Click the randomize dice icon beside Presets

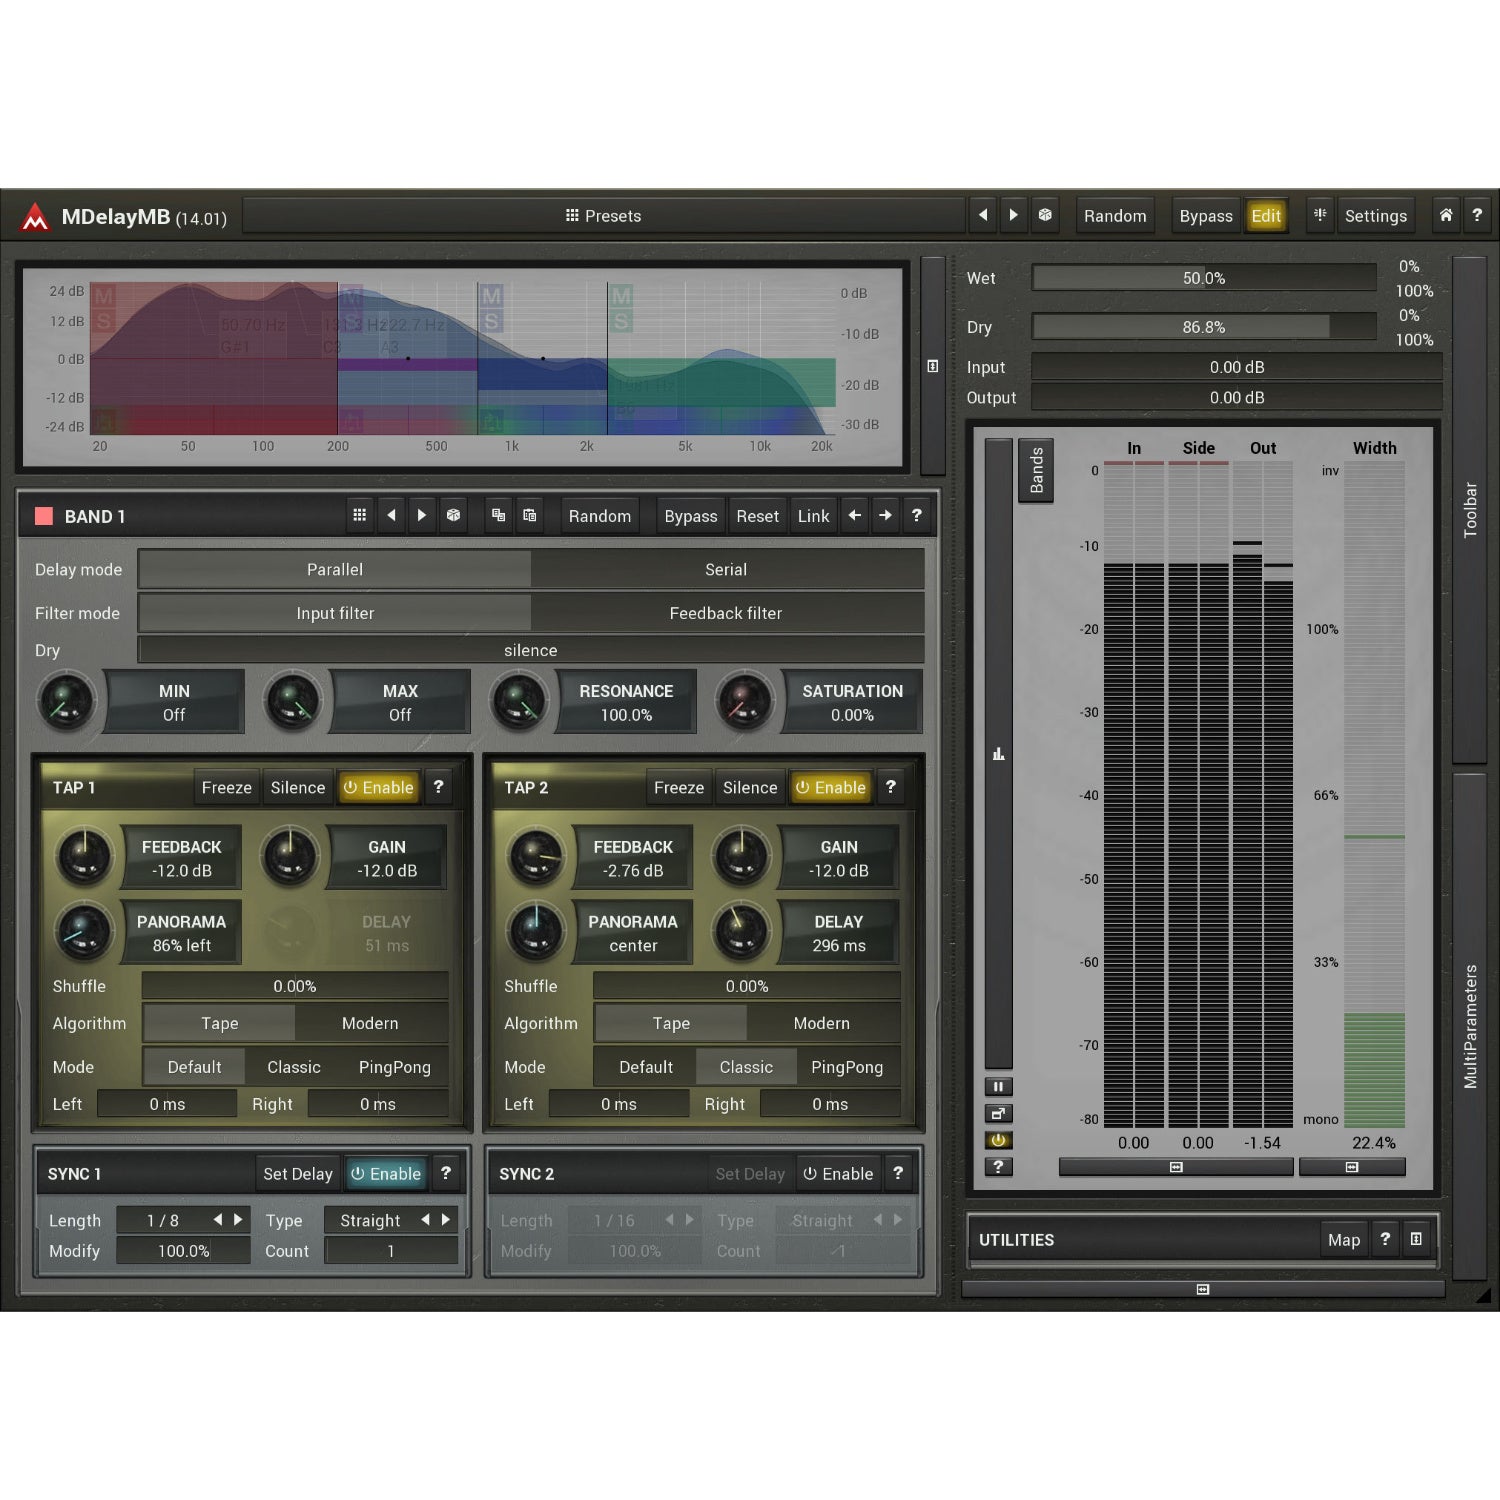(1045, 215)
